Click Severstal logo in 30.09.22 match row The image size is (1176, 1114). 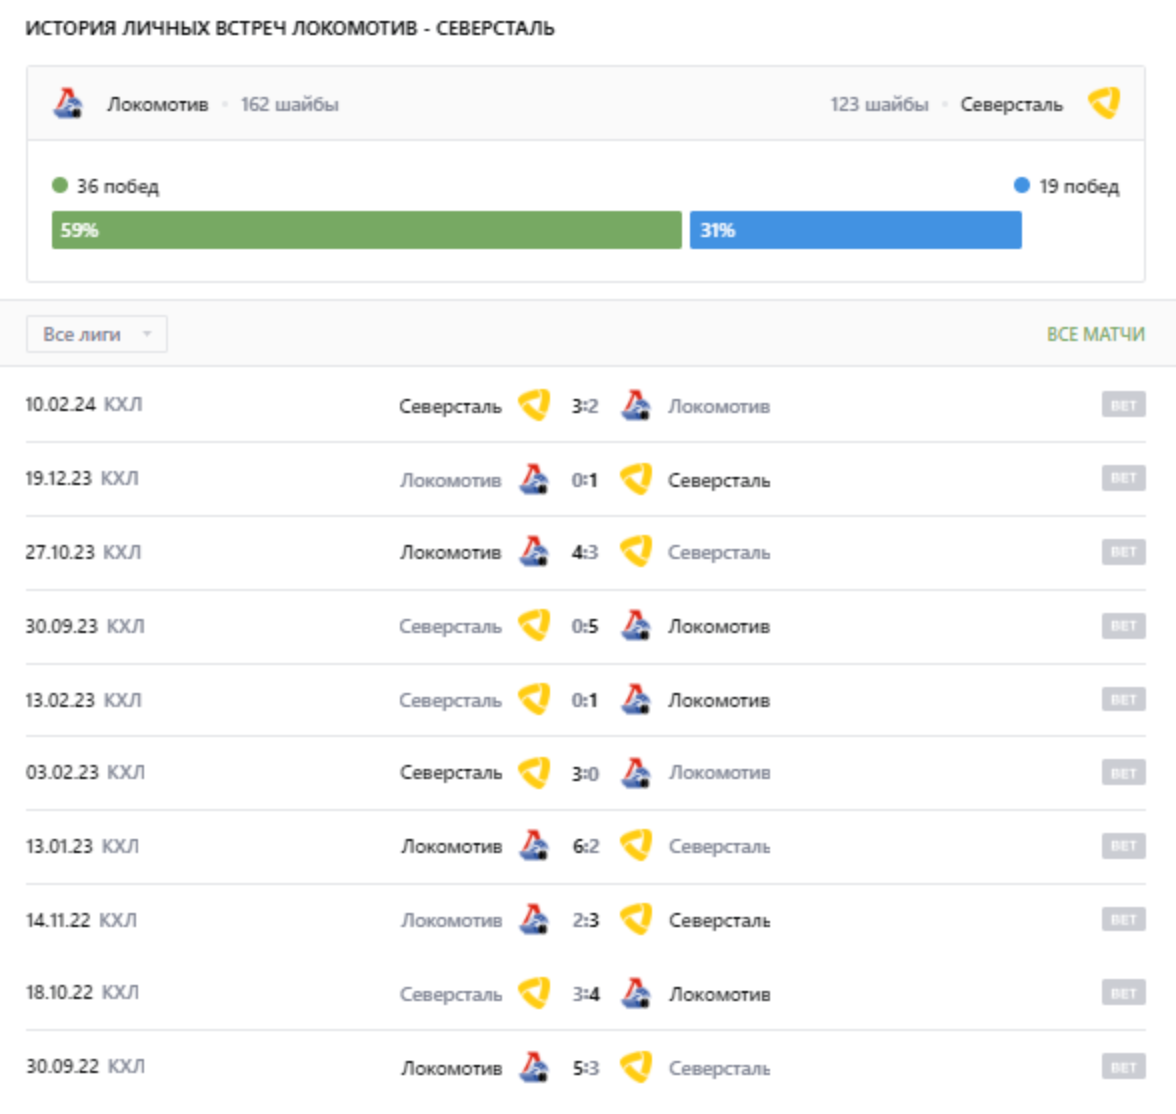pos(636,1067)
